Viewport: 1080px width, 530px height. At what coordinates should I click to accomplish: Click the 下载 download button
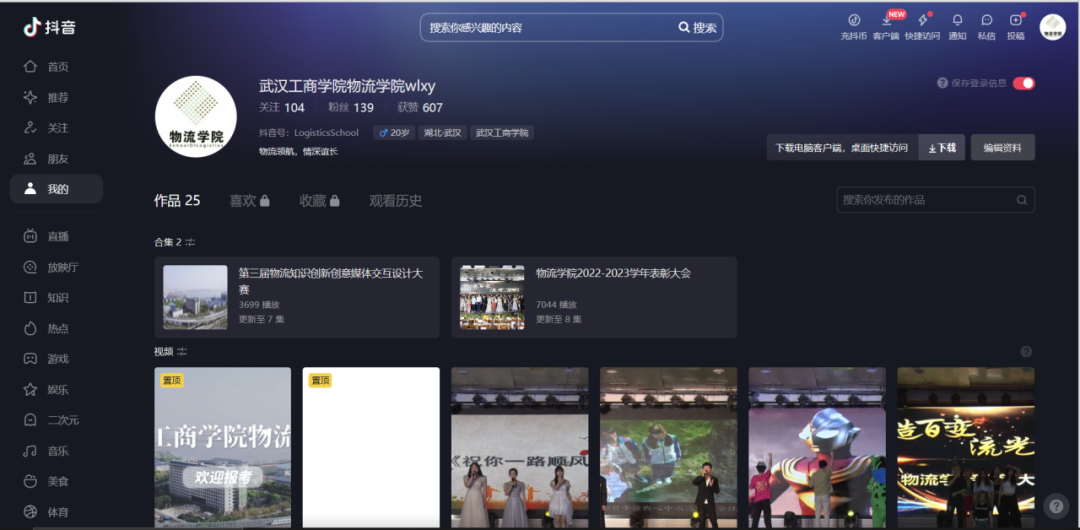coord(941,148)
